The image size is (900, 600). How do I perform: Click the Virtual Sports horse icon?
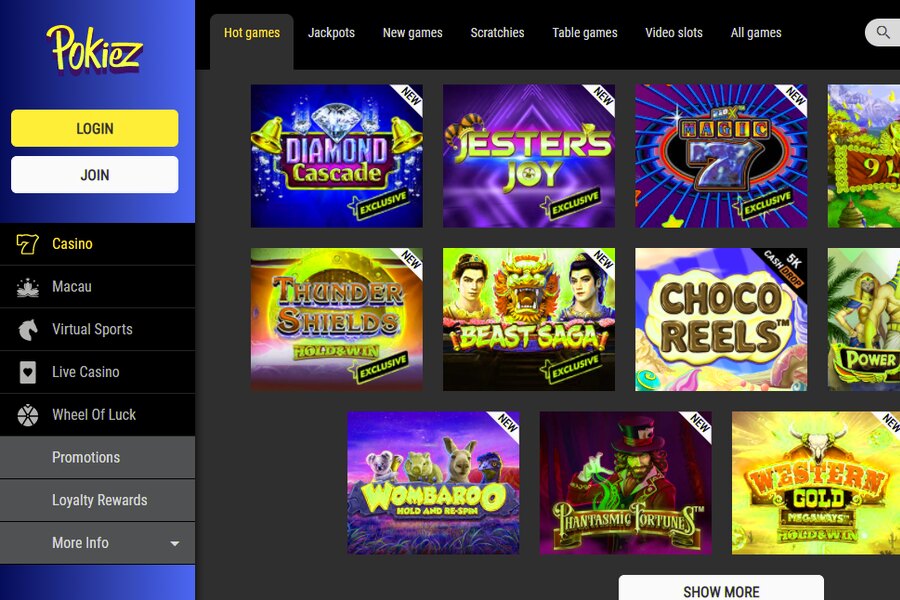[28, 330]
